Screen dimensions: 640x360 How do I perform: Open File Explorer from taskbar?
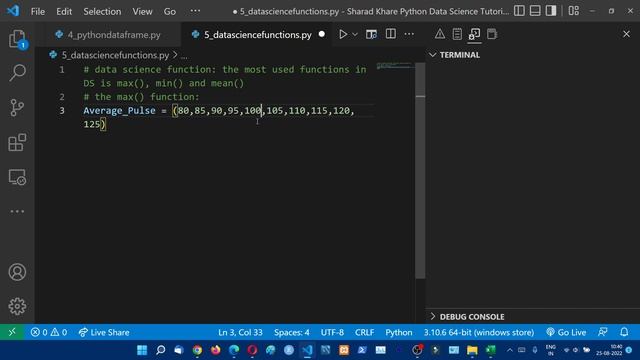click(x=472, y=350)
